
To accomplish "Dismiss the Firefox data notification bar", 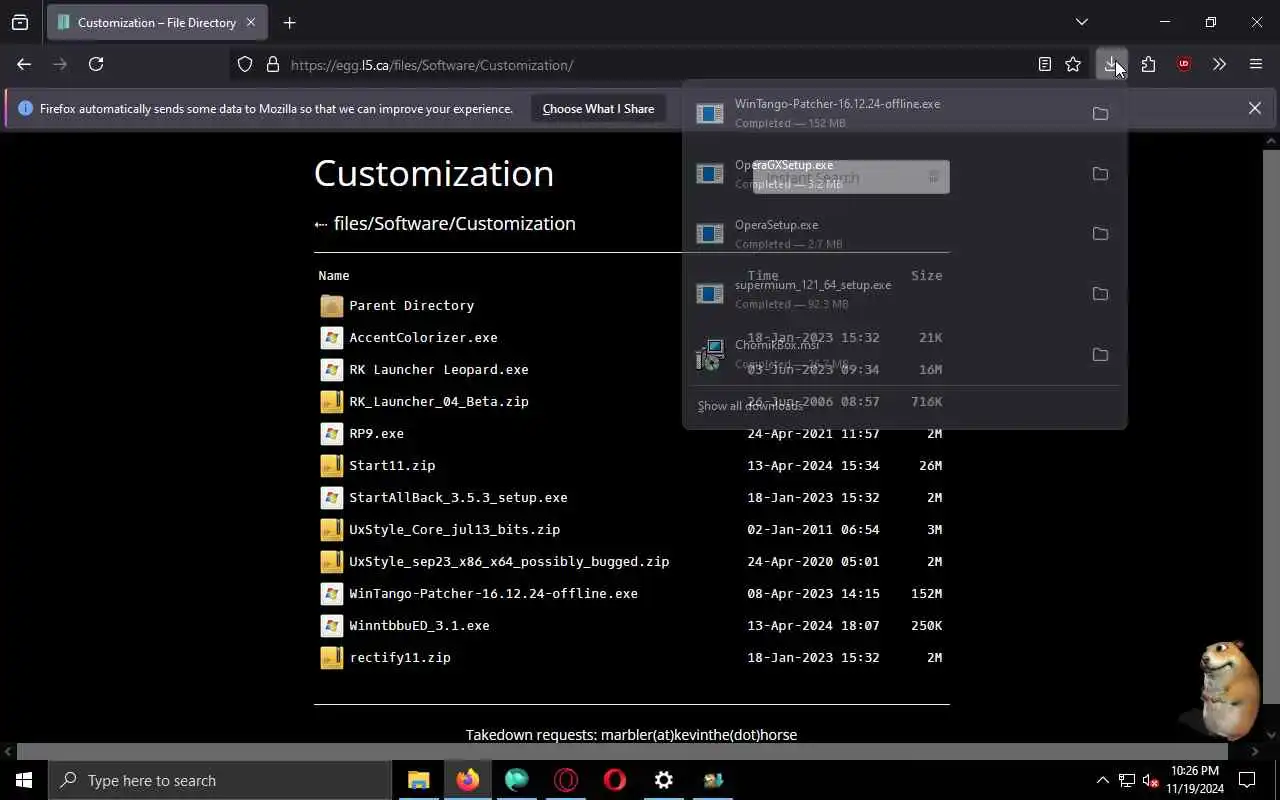I will 1254,108.
